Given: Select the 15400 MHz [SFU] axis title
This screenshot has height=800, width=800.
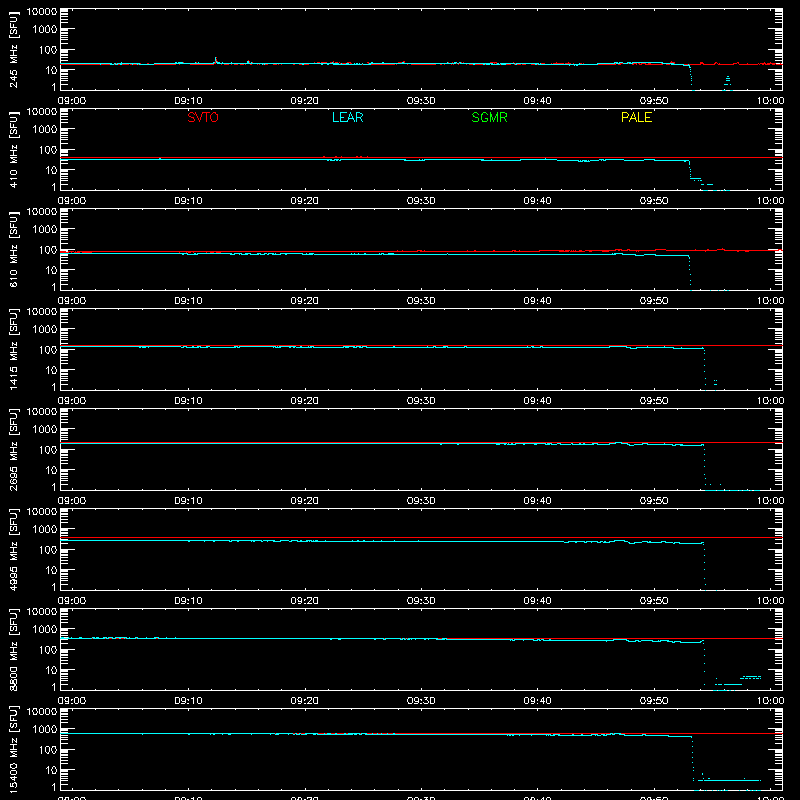Looking at the screenshot, I should pyautogui.click(x=13, y=750).
